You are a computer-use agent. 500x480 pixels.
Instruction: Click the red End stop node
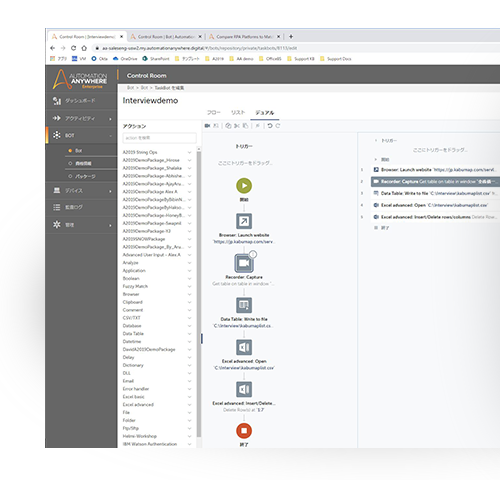[x=244, y=431]
